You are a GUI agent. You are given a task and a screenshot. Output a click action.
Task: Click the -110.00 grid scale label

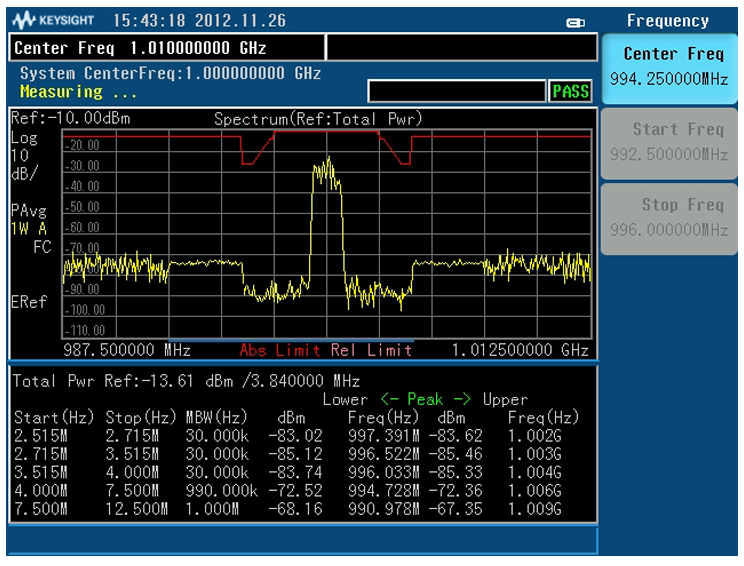pyautogui.click(x=85, y=330)
